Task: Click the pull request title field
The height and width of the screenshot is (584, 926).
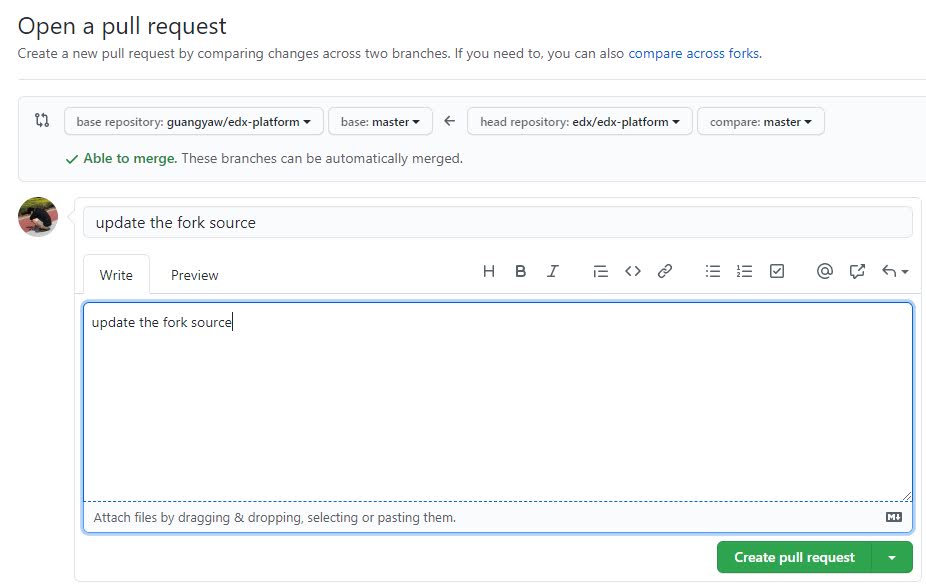Action: point(497,222)
